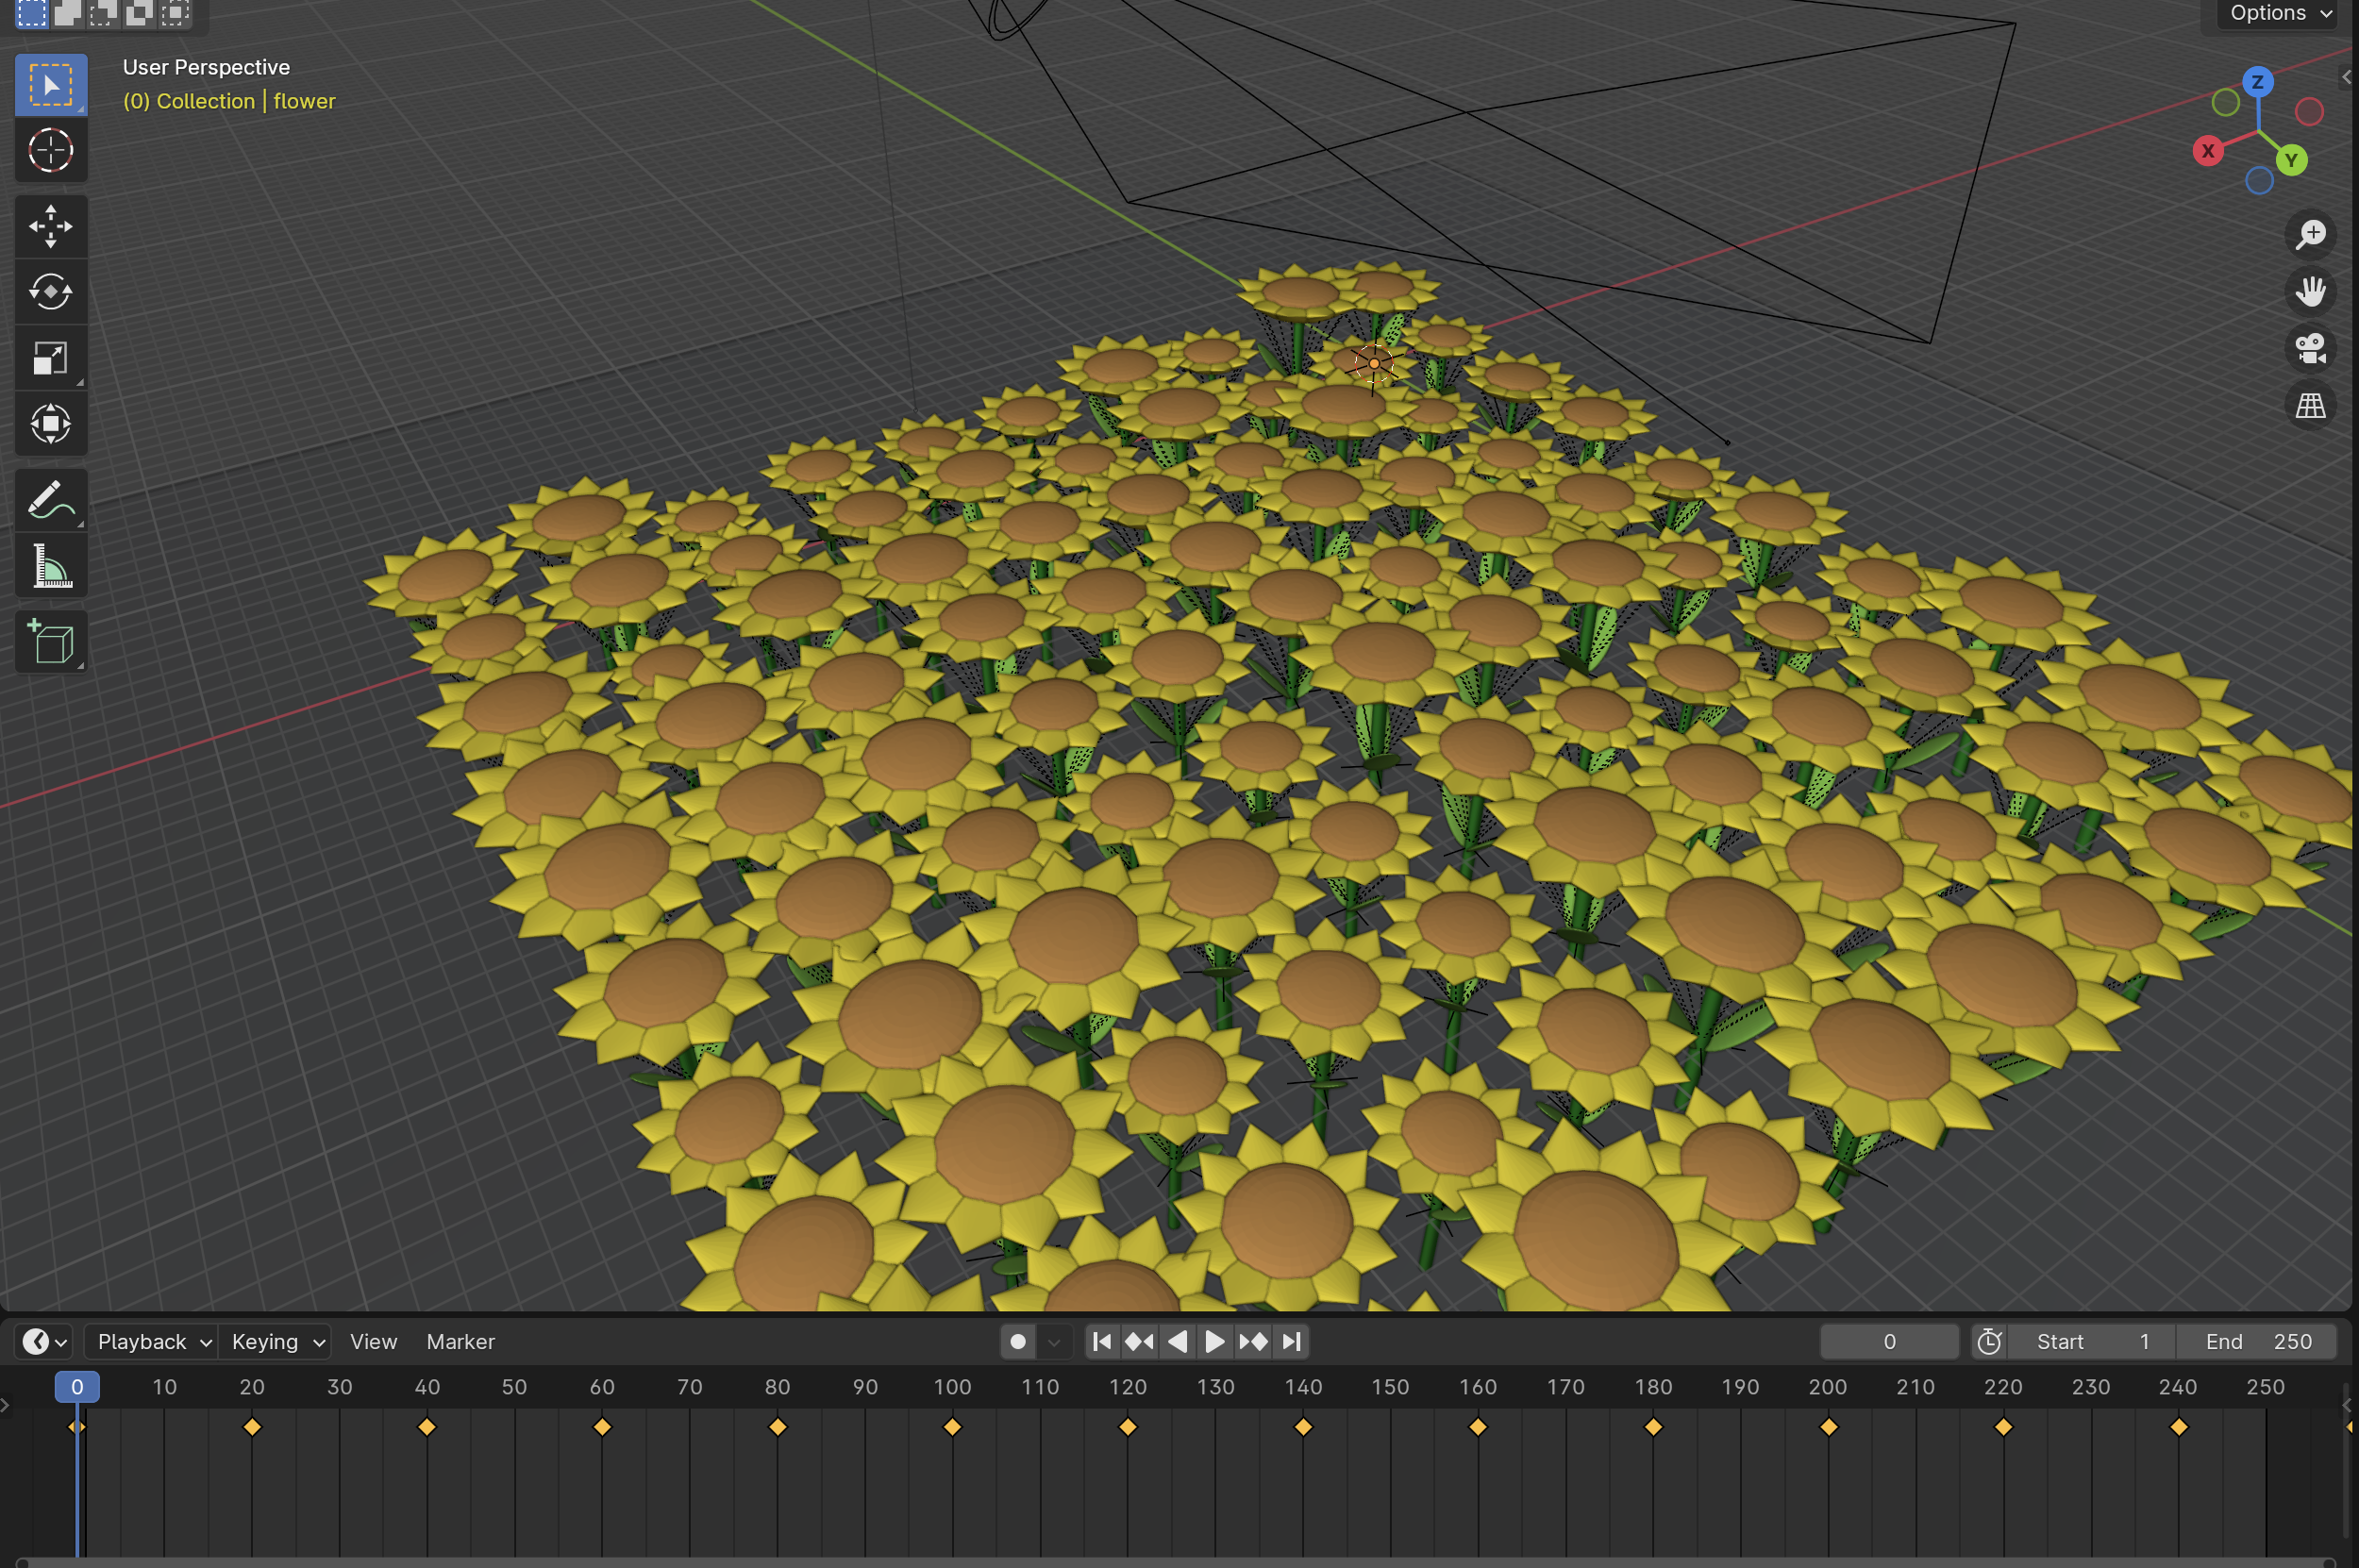Switch to the Scale tool
The image size is (2359, 1568).
[x=51, y=358]
